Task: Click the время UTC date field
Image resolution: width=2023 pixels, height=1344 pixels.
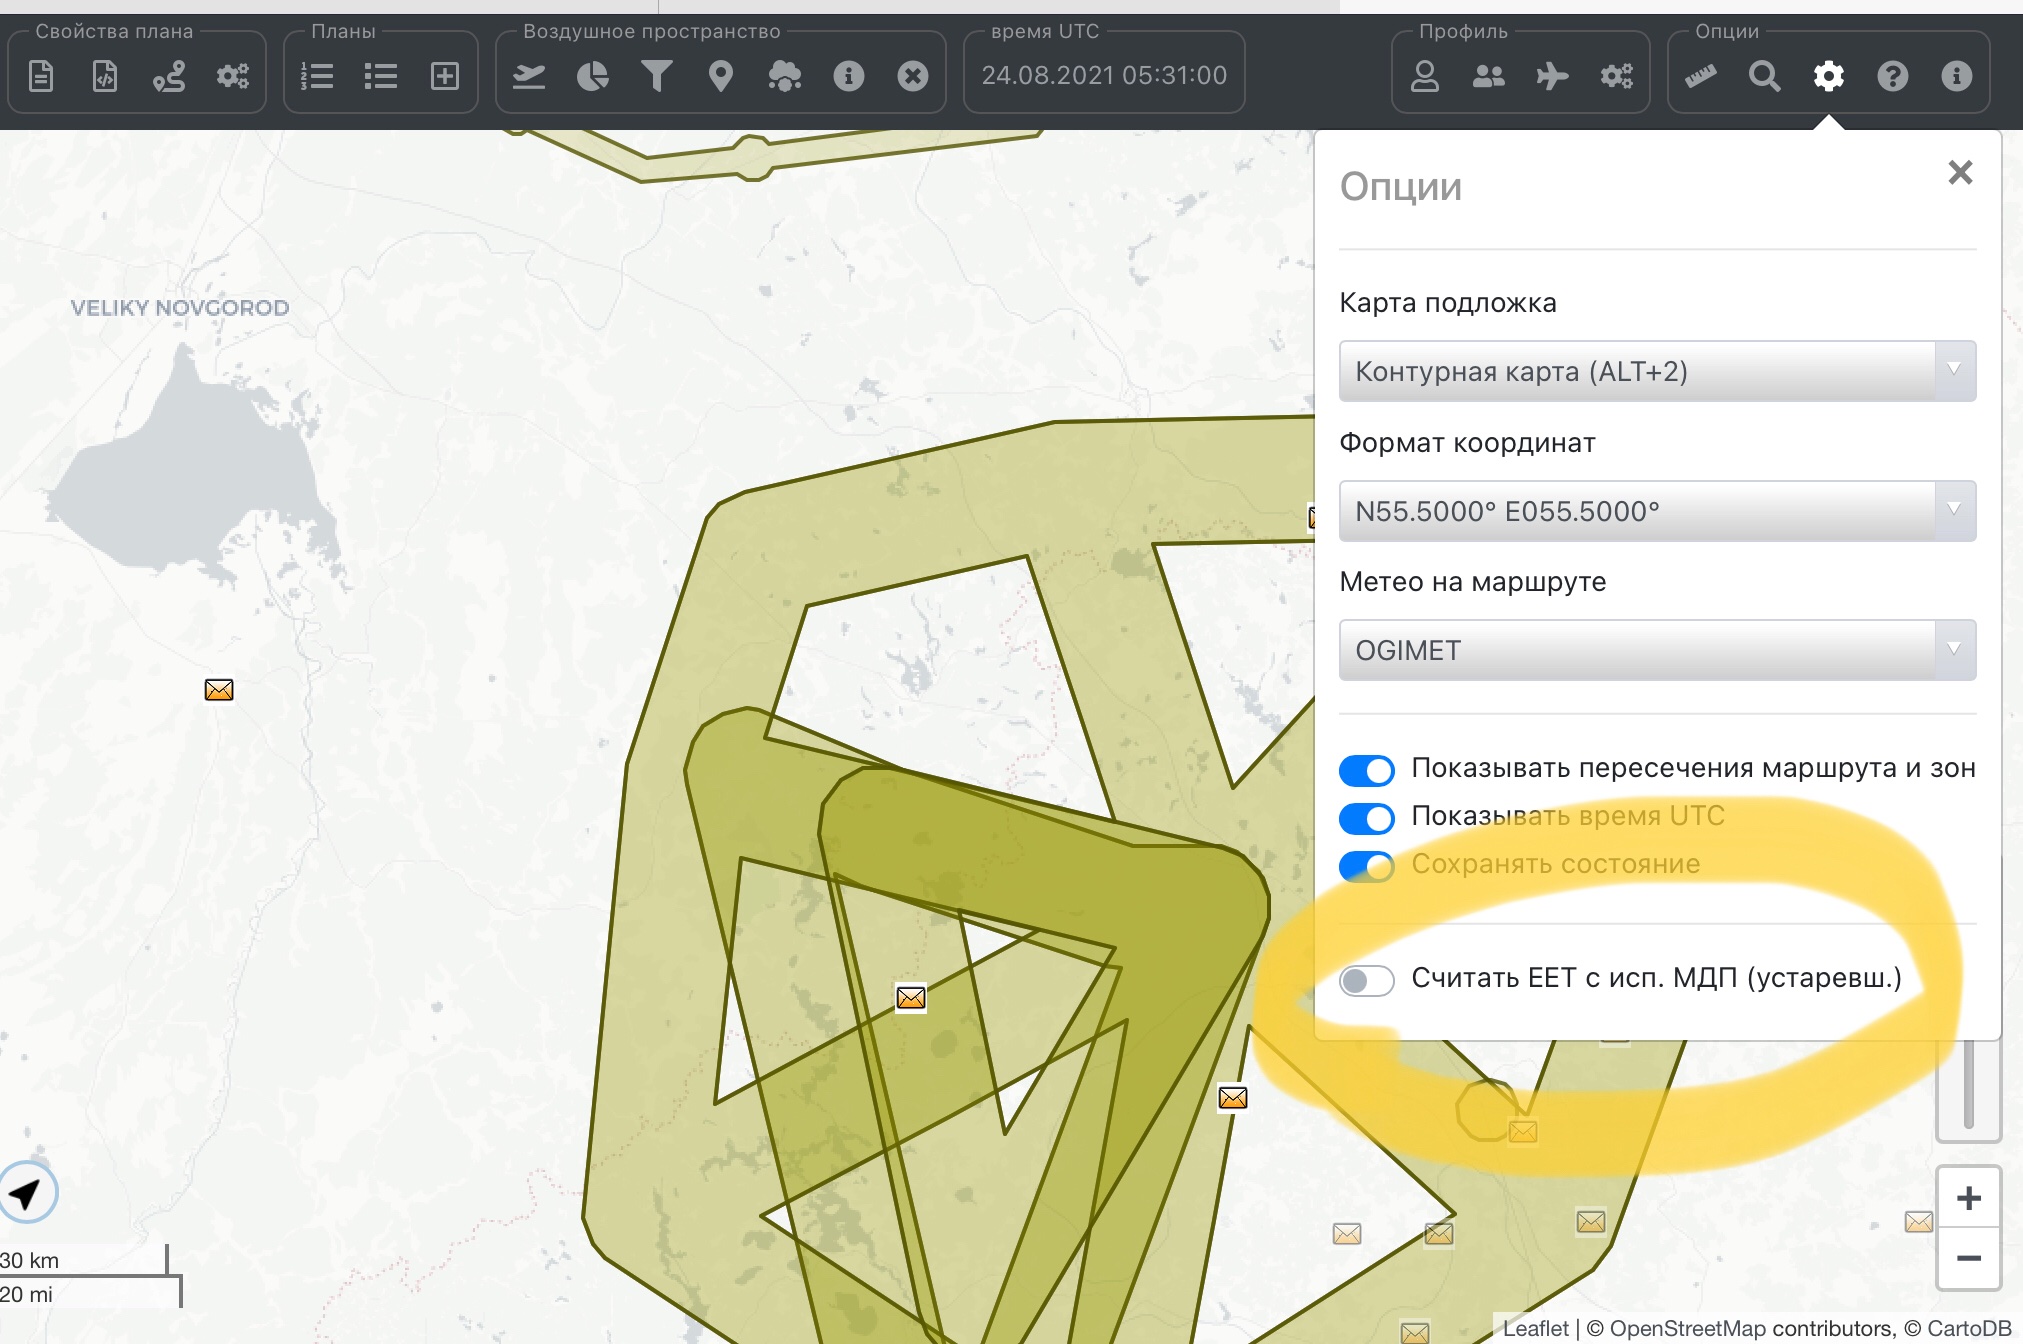Action: [x=1104, y=76]
